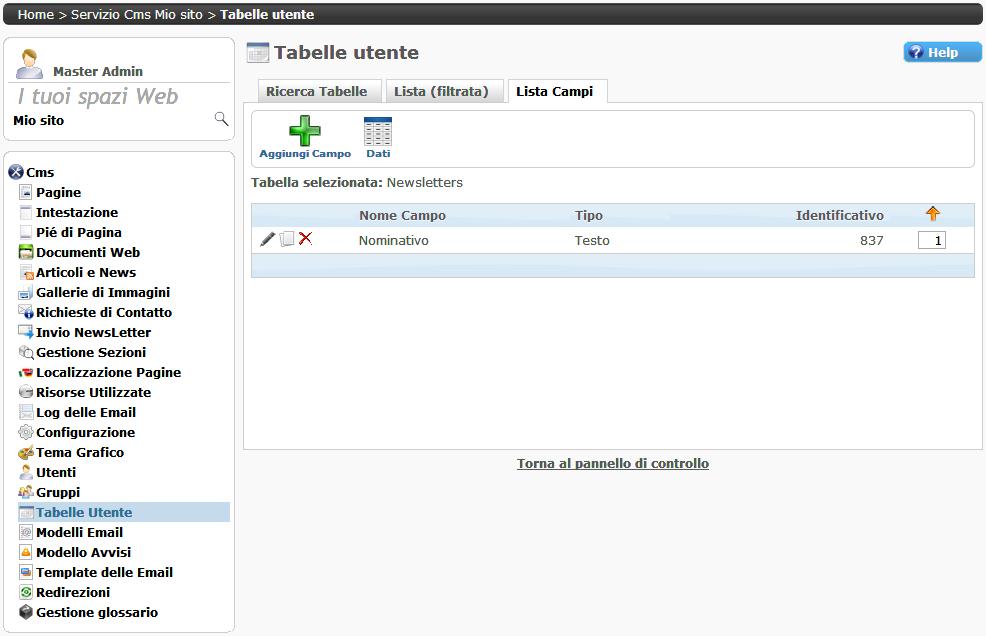The image size is (986, 636).
Task: Switch to Ricerca Tabelle tab
Action: pyautogui.click(x=316, y=92)
